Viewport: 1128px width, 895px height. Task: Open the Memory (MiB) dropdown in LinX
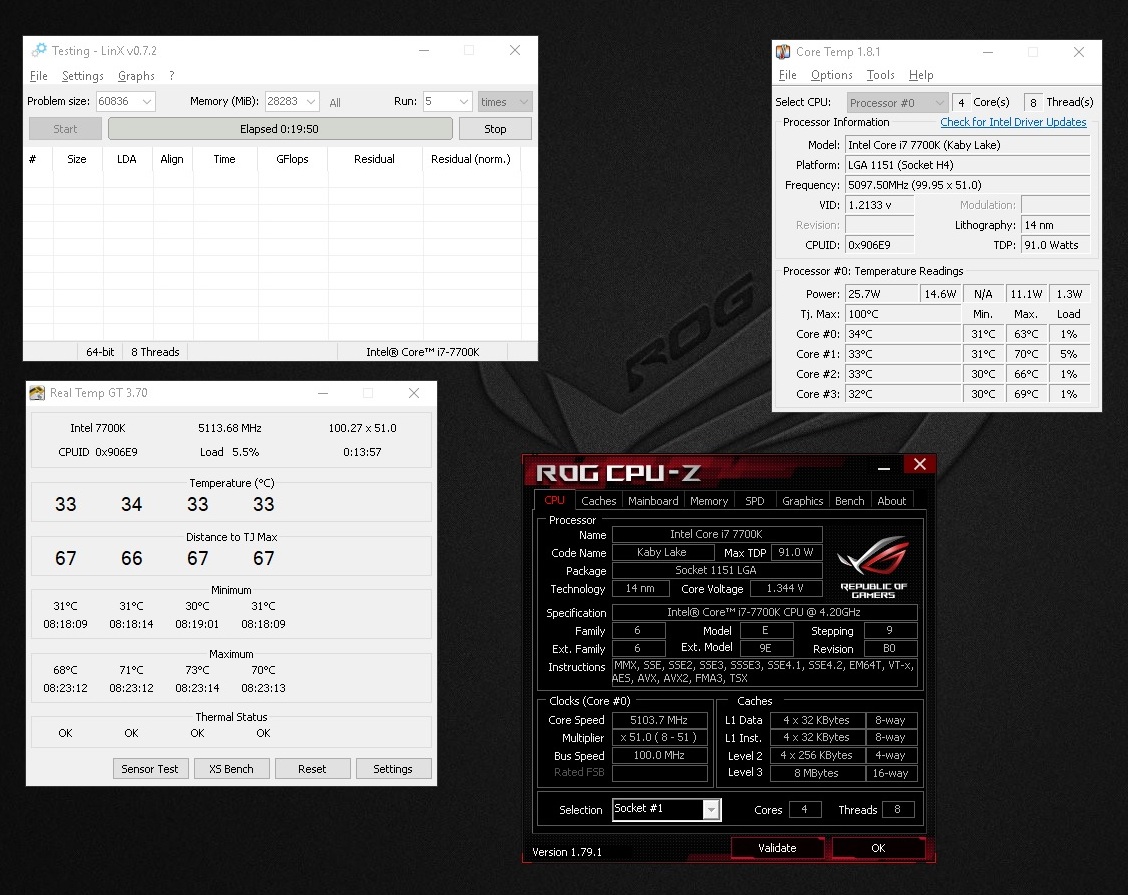coord(311,101)
